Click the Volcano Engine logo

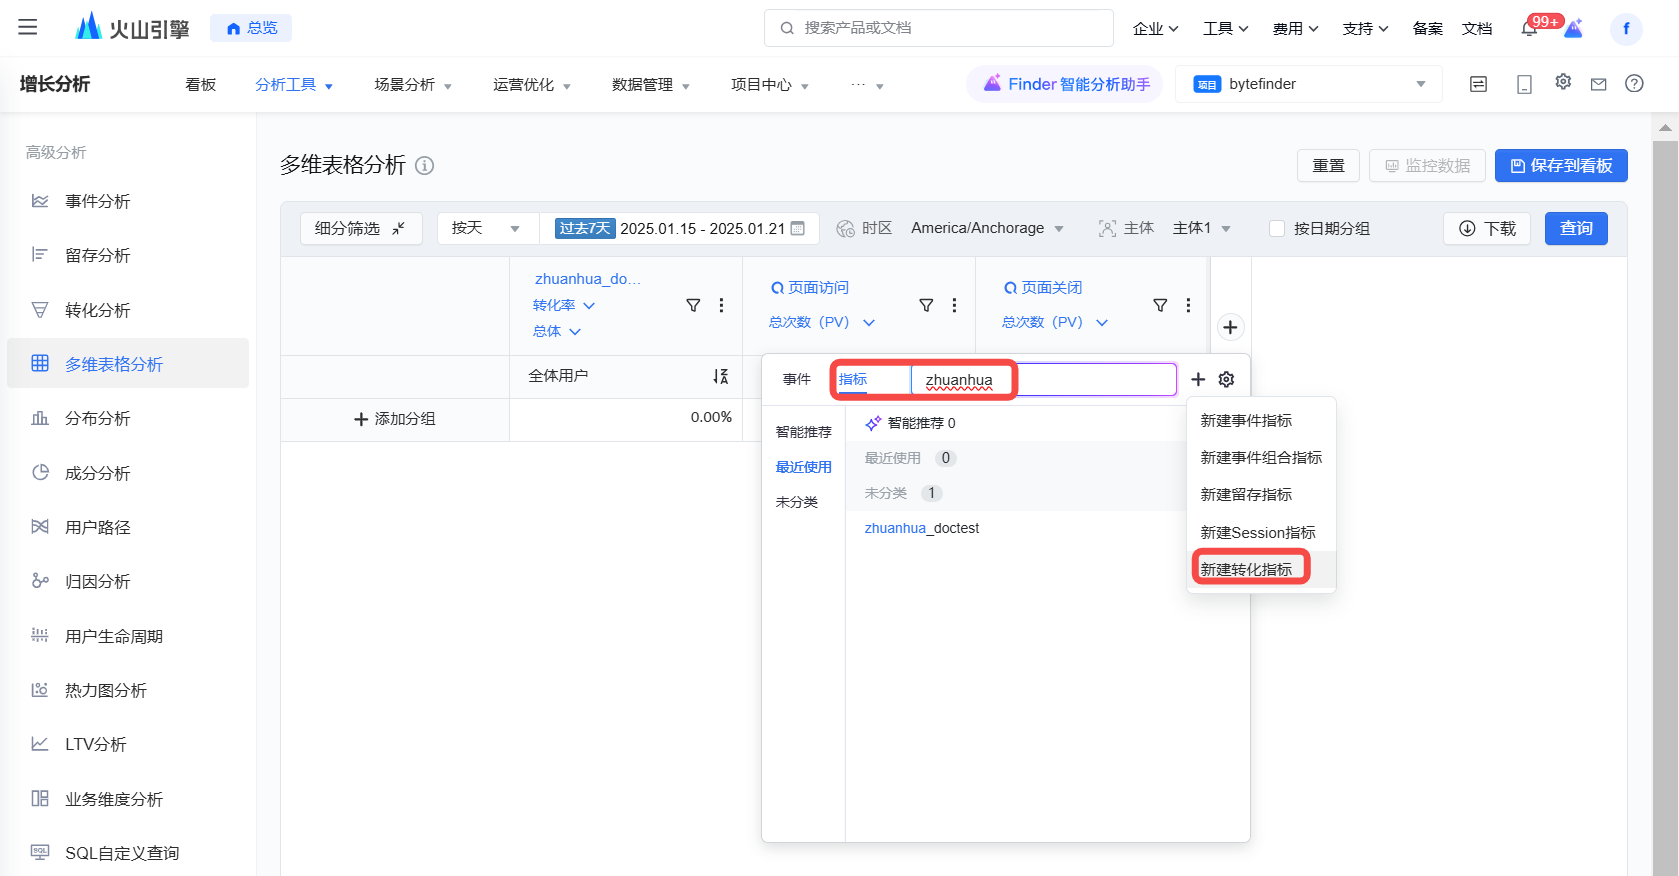(133, 27)
